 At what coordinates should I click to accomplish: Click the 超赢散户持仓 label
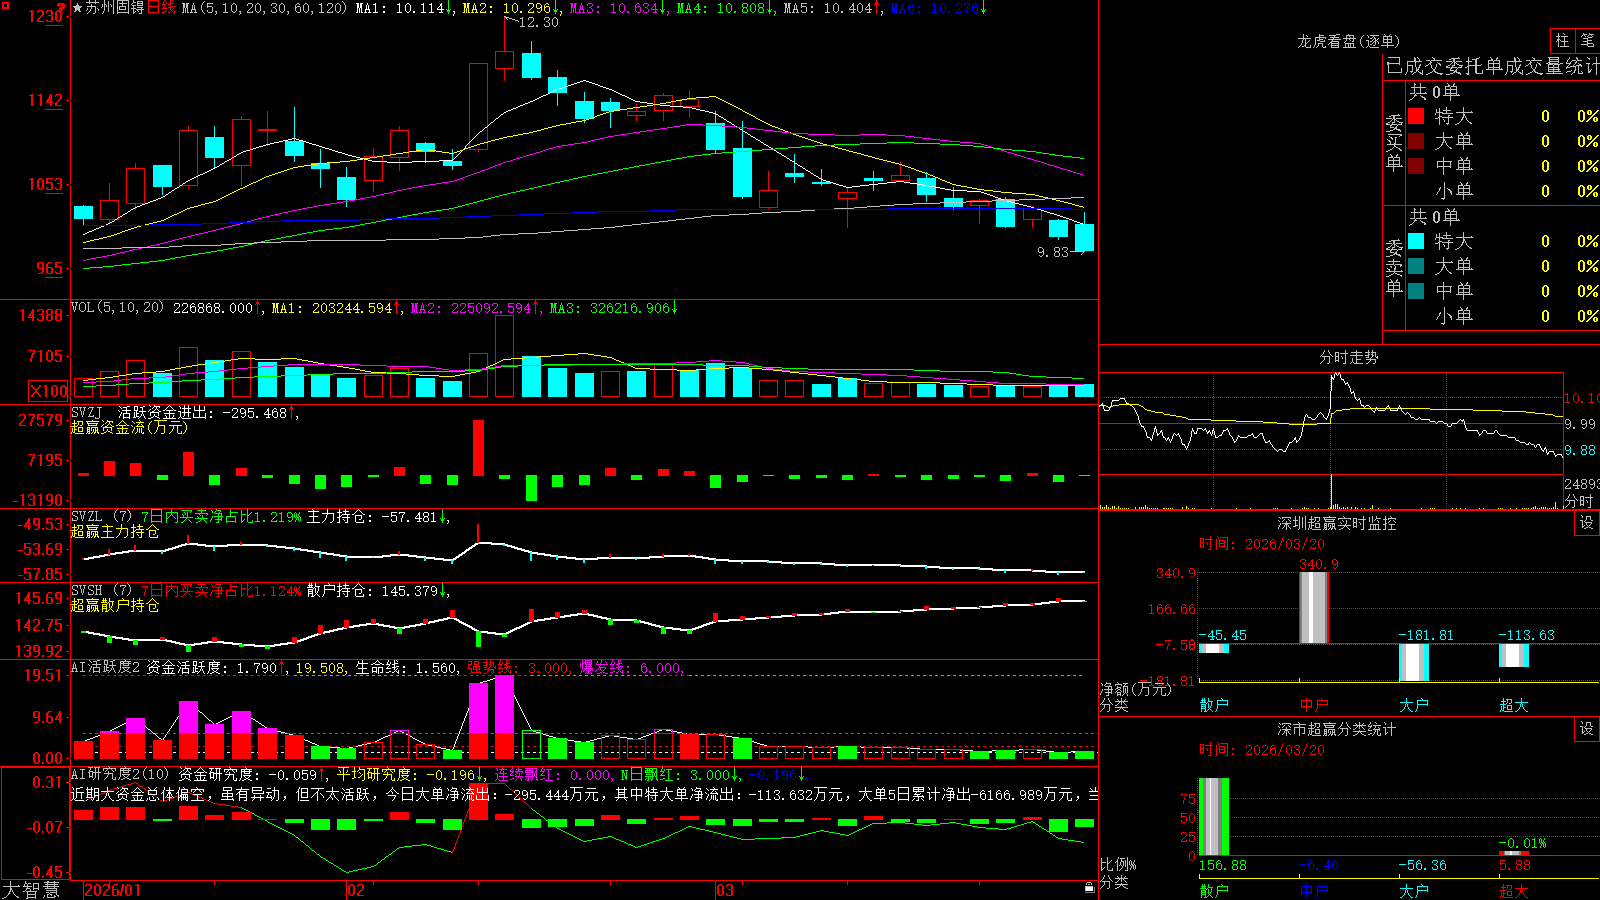point(115,605)
